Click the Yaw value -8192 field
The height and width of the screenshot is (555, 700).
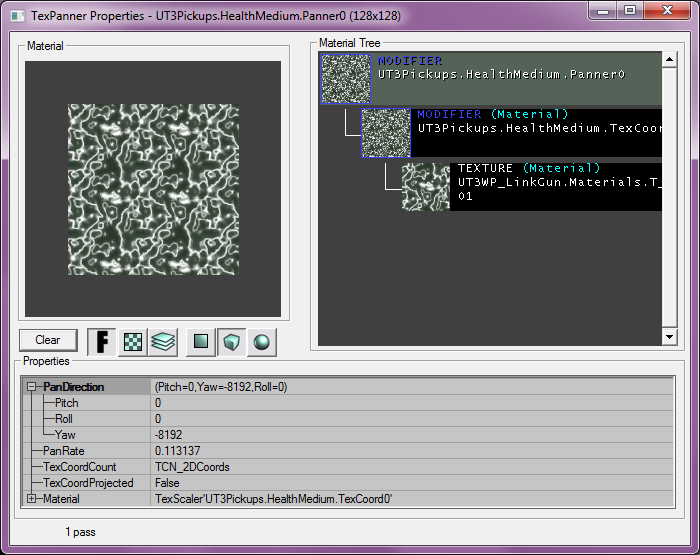pyautogui.click(x=410, y=434)
